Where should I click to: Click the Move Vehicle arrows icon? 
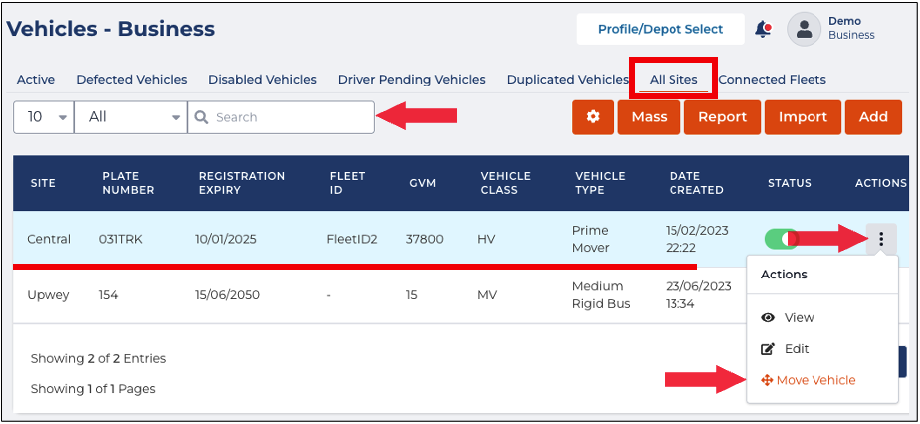[767, 380]
